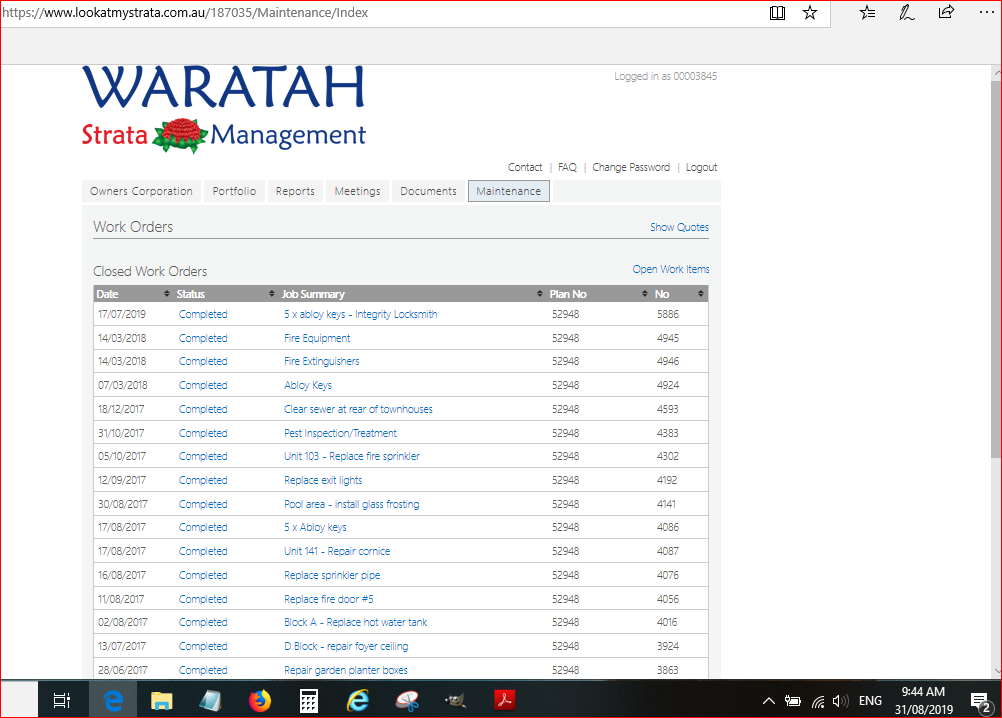Open the Action Center notifications icon
Screen dimensions: 1002x718
click(981, 702)
